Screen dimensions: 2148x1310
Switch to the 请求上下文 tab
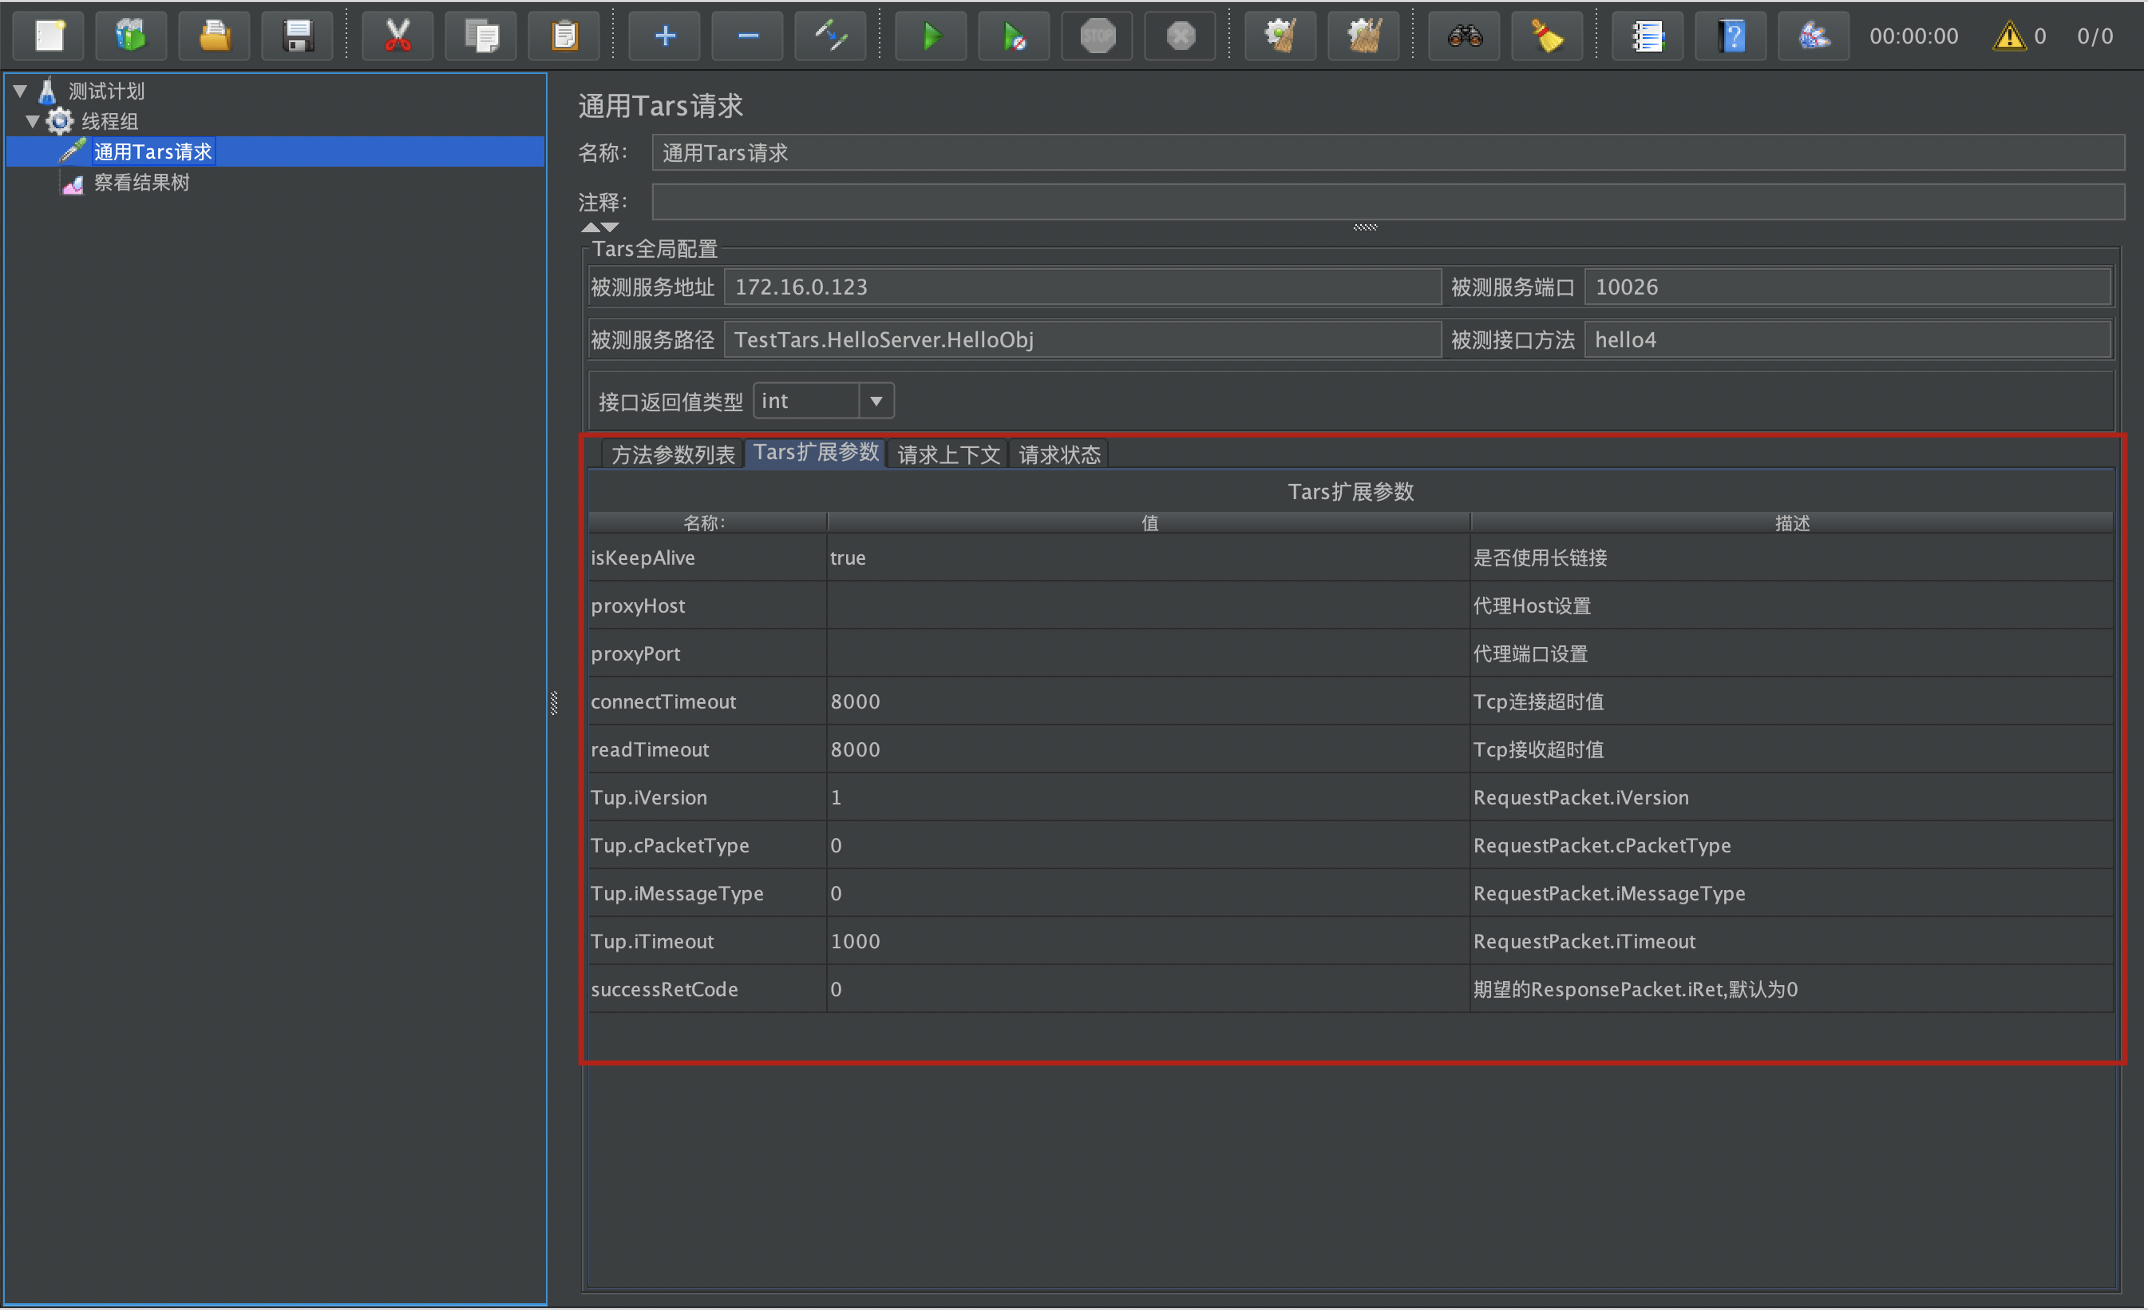(948, 455)
